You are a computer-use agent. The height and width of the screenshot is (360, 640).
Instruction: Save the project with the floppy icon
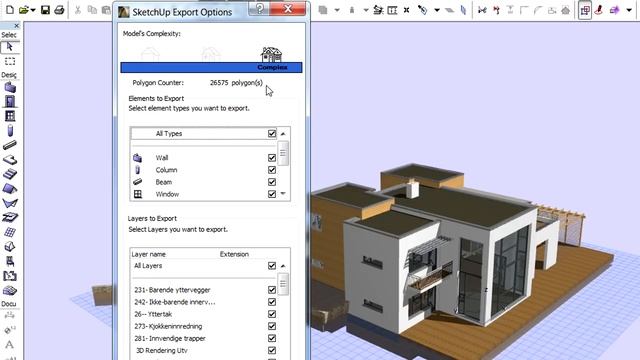point(45,9)
